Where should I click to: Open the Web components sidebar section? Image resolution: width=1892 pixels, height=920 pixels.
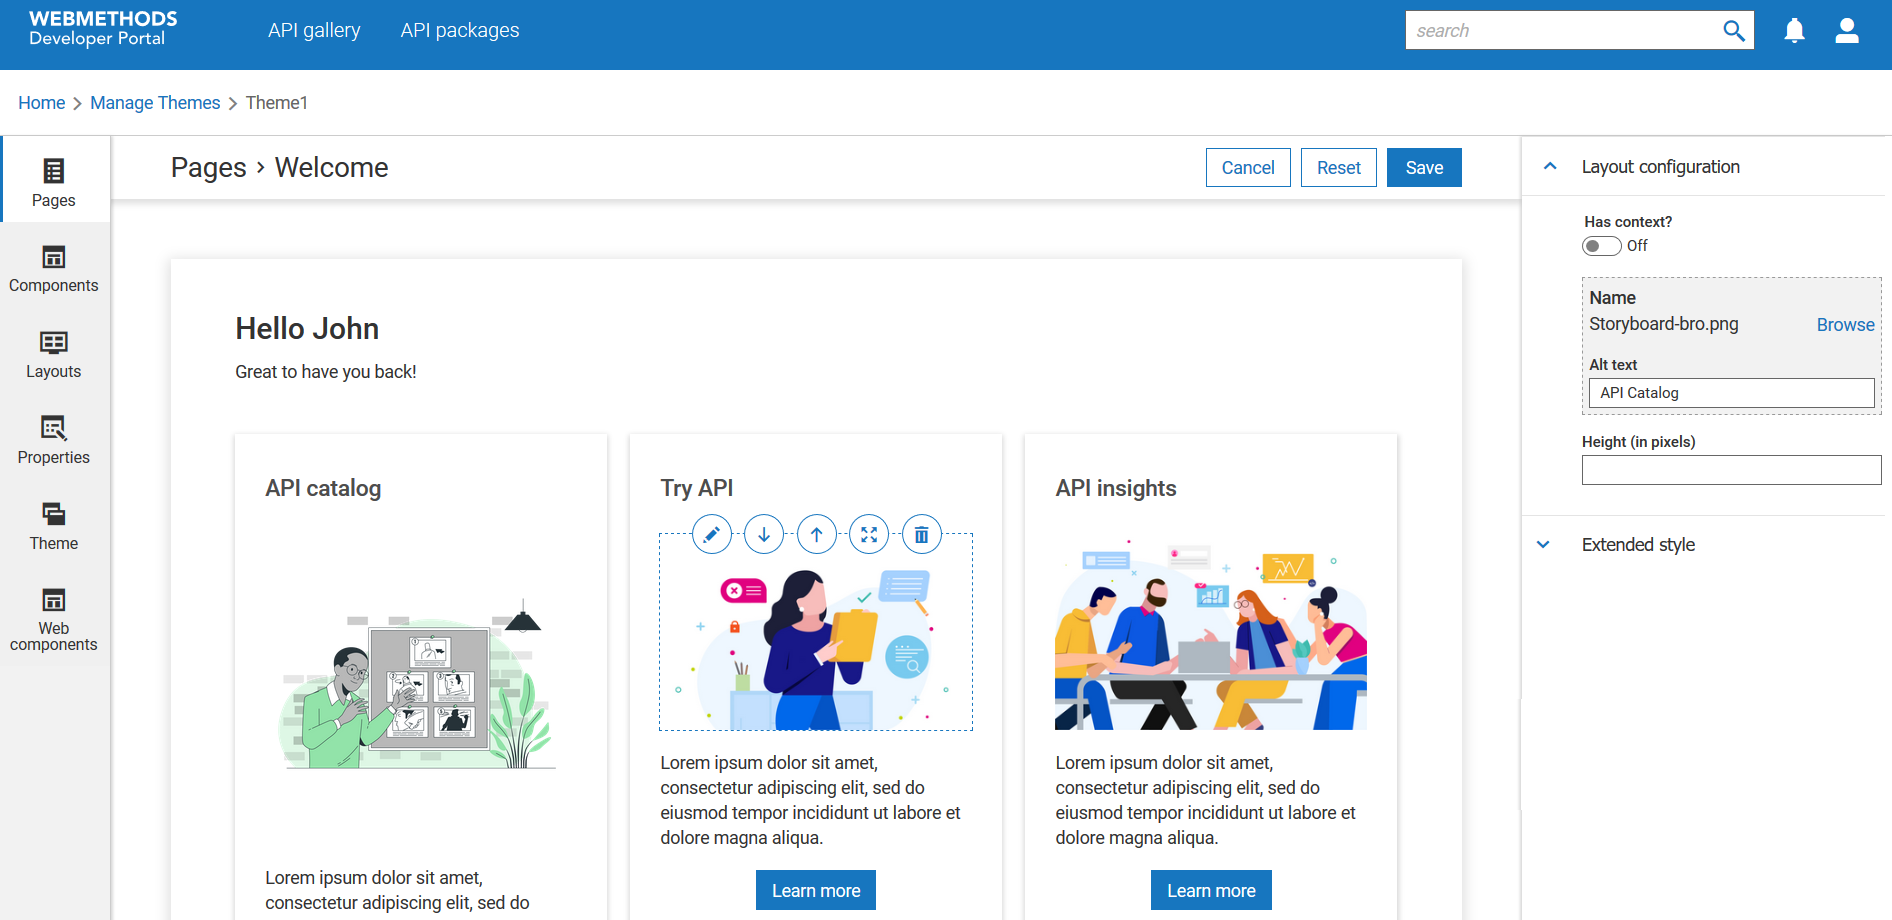pos(54,618)
